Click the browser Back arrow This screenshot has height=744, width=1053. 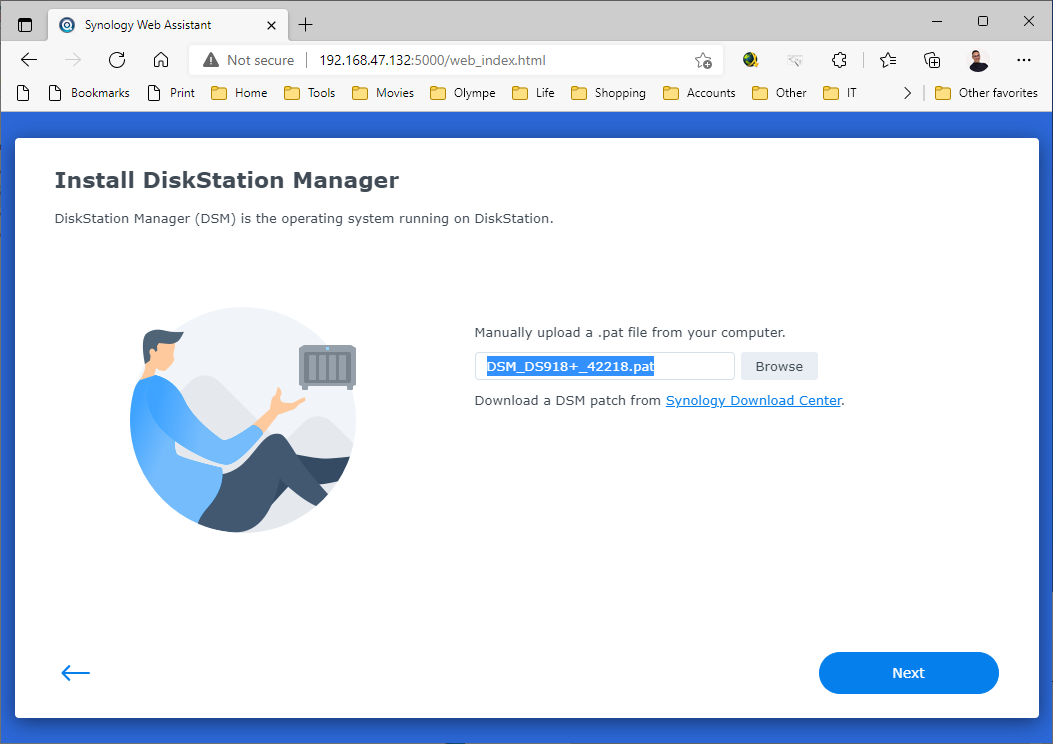[29, 60]
